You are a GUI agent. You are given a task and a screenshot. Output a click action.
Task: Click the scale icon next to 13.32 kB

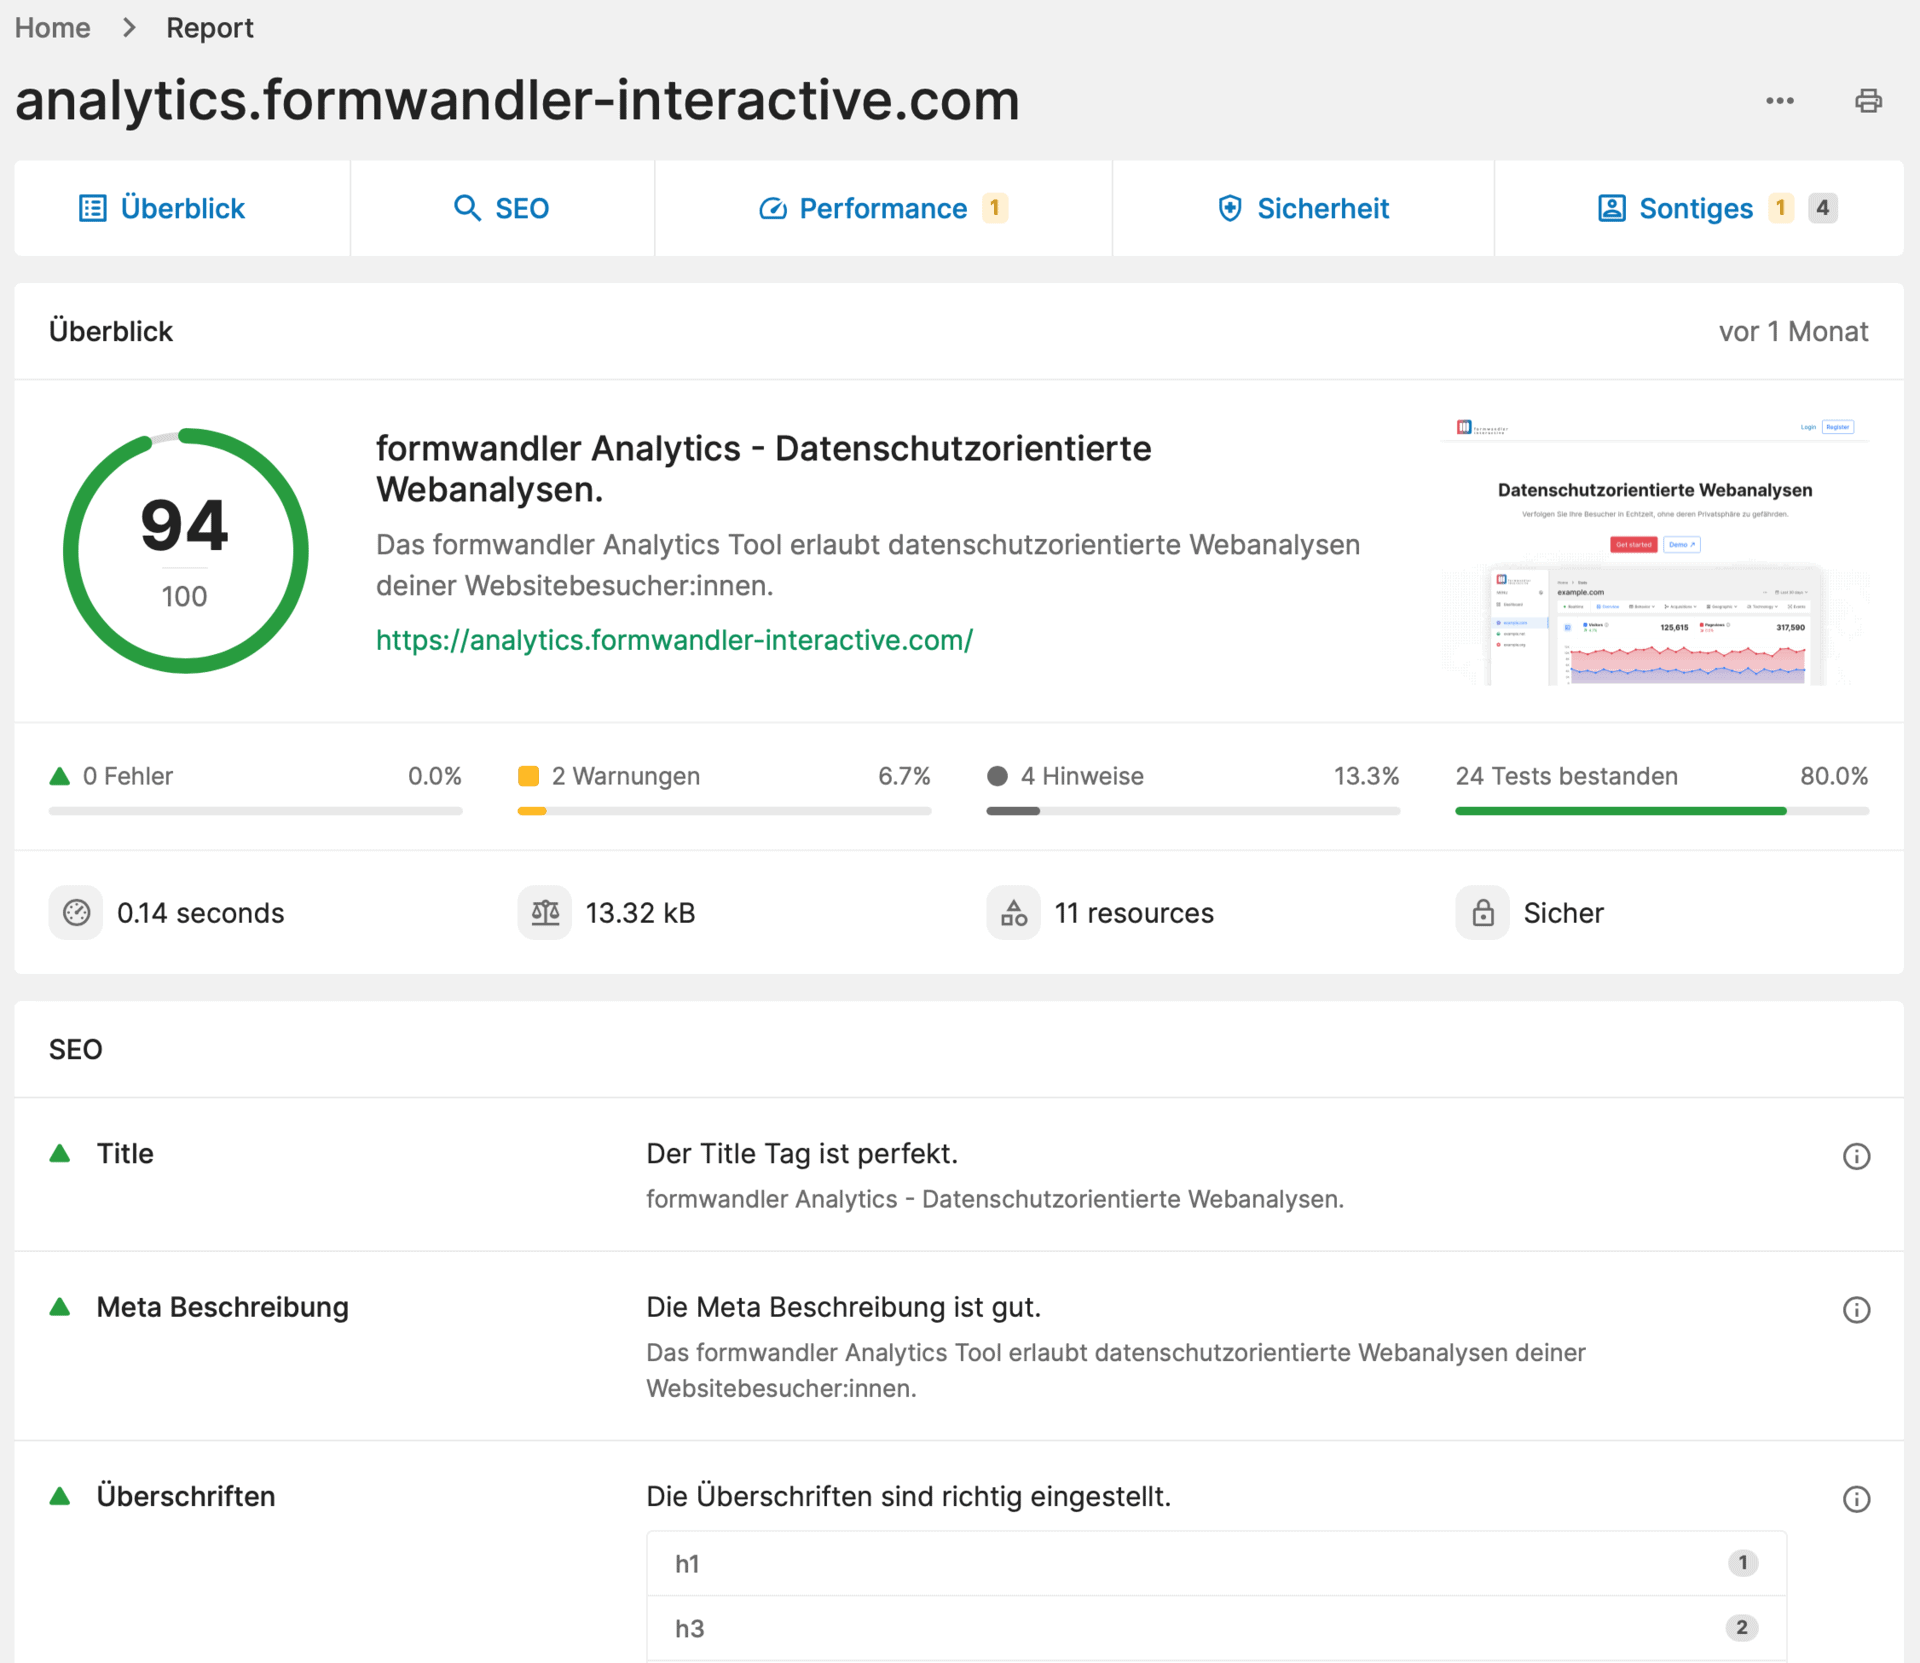tap(544, 912)
